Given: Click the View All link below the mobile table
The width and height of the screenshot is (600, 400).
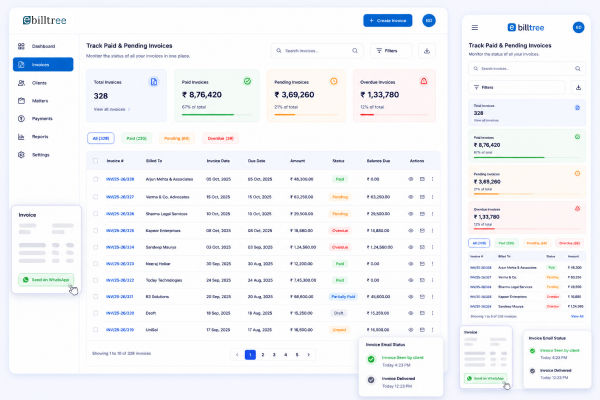Looking at the screenshot, I should point(577,317).
